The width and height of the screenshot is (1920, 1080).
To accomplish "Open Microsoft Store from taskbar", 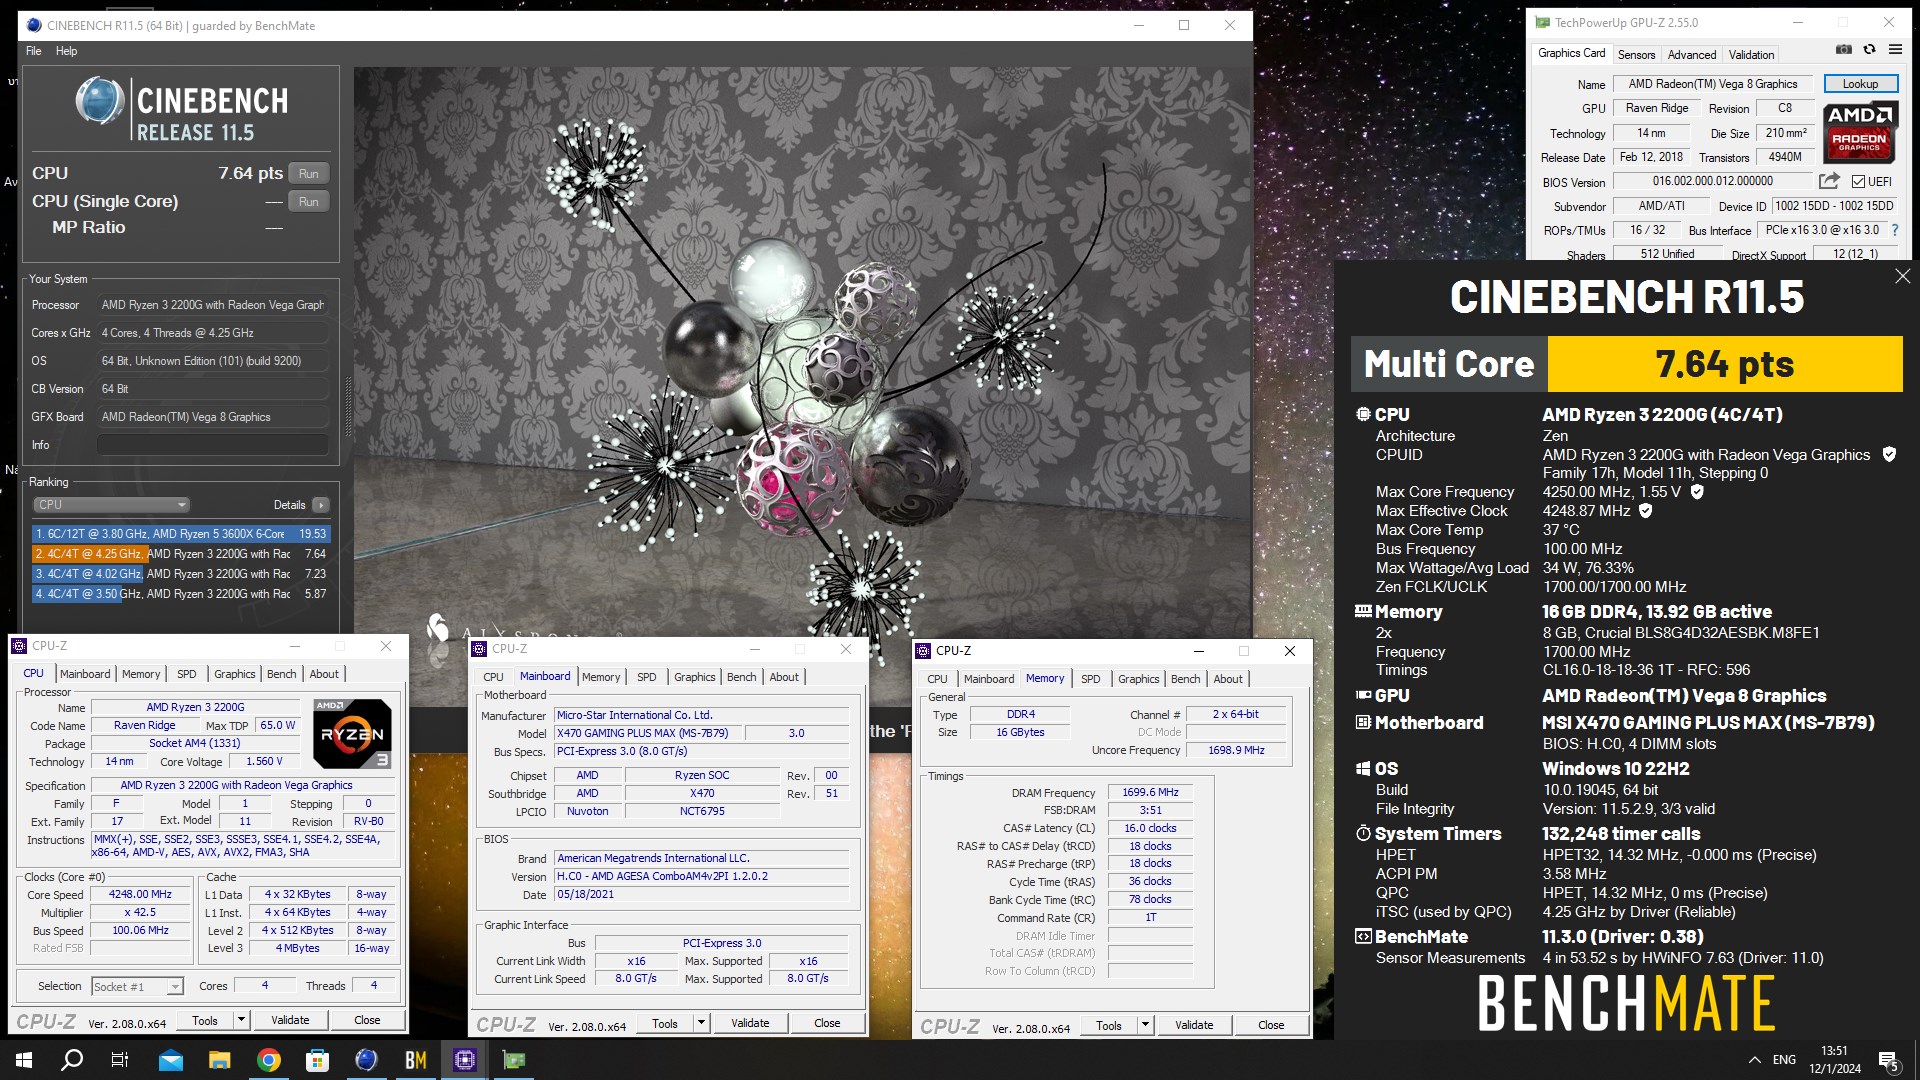I will (318, 1060).
